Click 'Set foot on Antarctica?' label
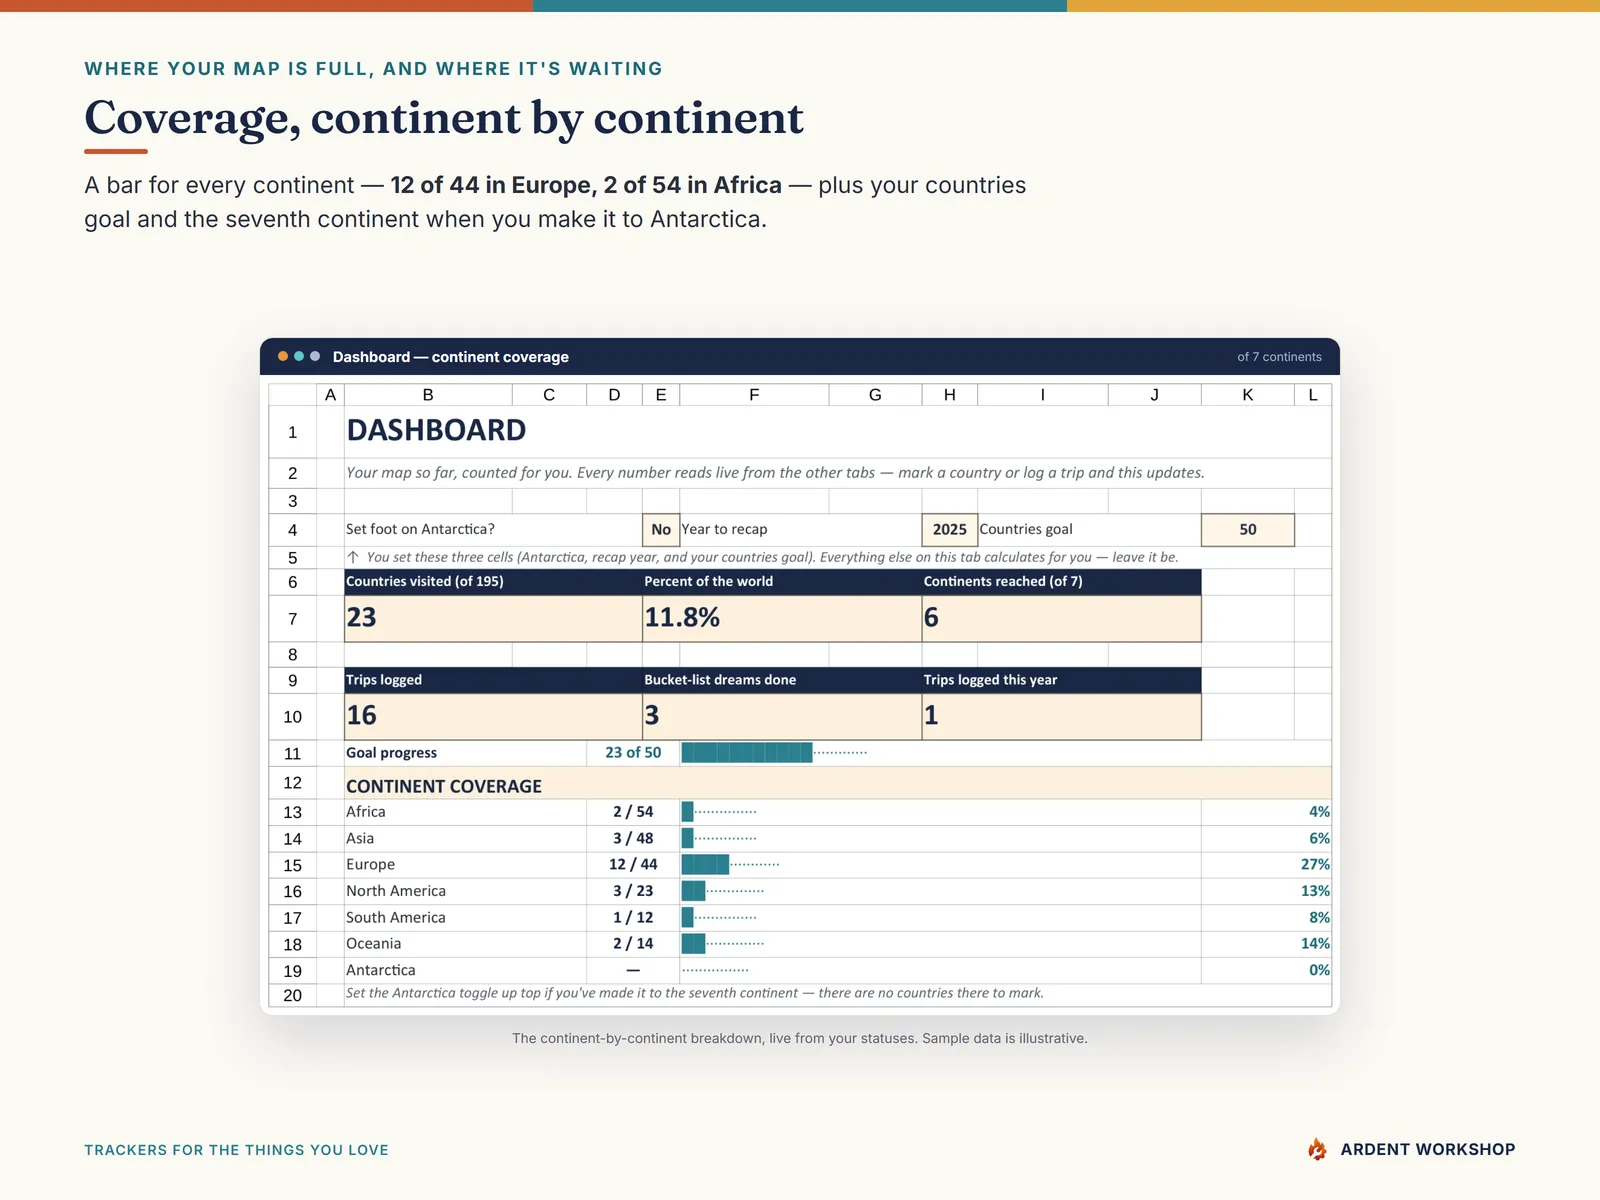This screenshot has width=1600, height=1200. coord(420,530)
